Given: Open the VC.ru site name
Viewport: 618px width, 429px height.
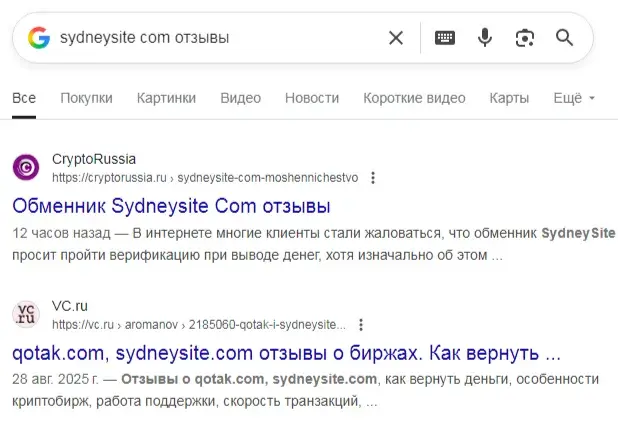Looking at the screenshot, I should (70, 306).
